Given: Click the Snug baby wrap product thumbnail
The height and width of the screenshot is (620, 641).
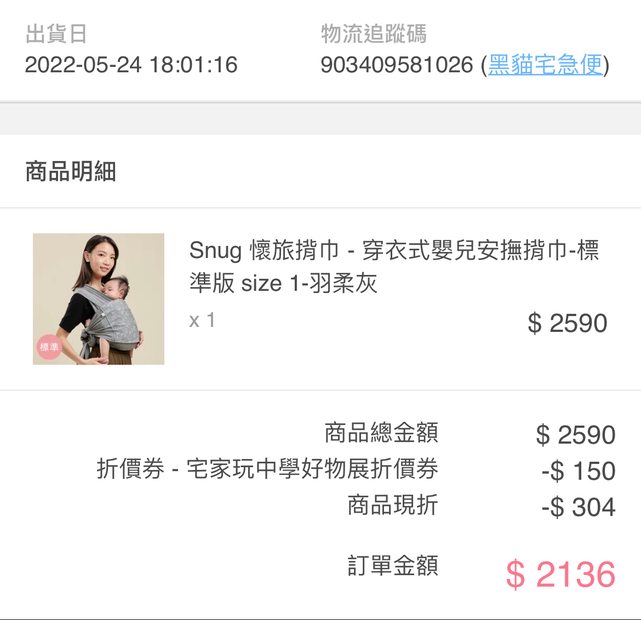Looking at the screenshot, I should pyautogui.click(x=98, y=298).
